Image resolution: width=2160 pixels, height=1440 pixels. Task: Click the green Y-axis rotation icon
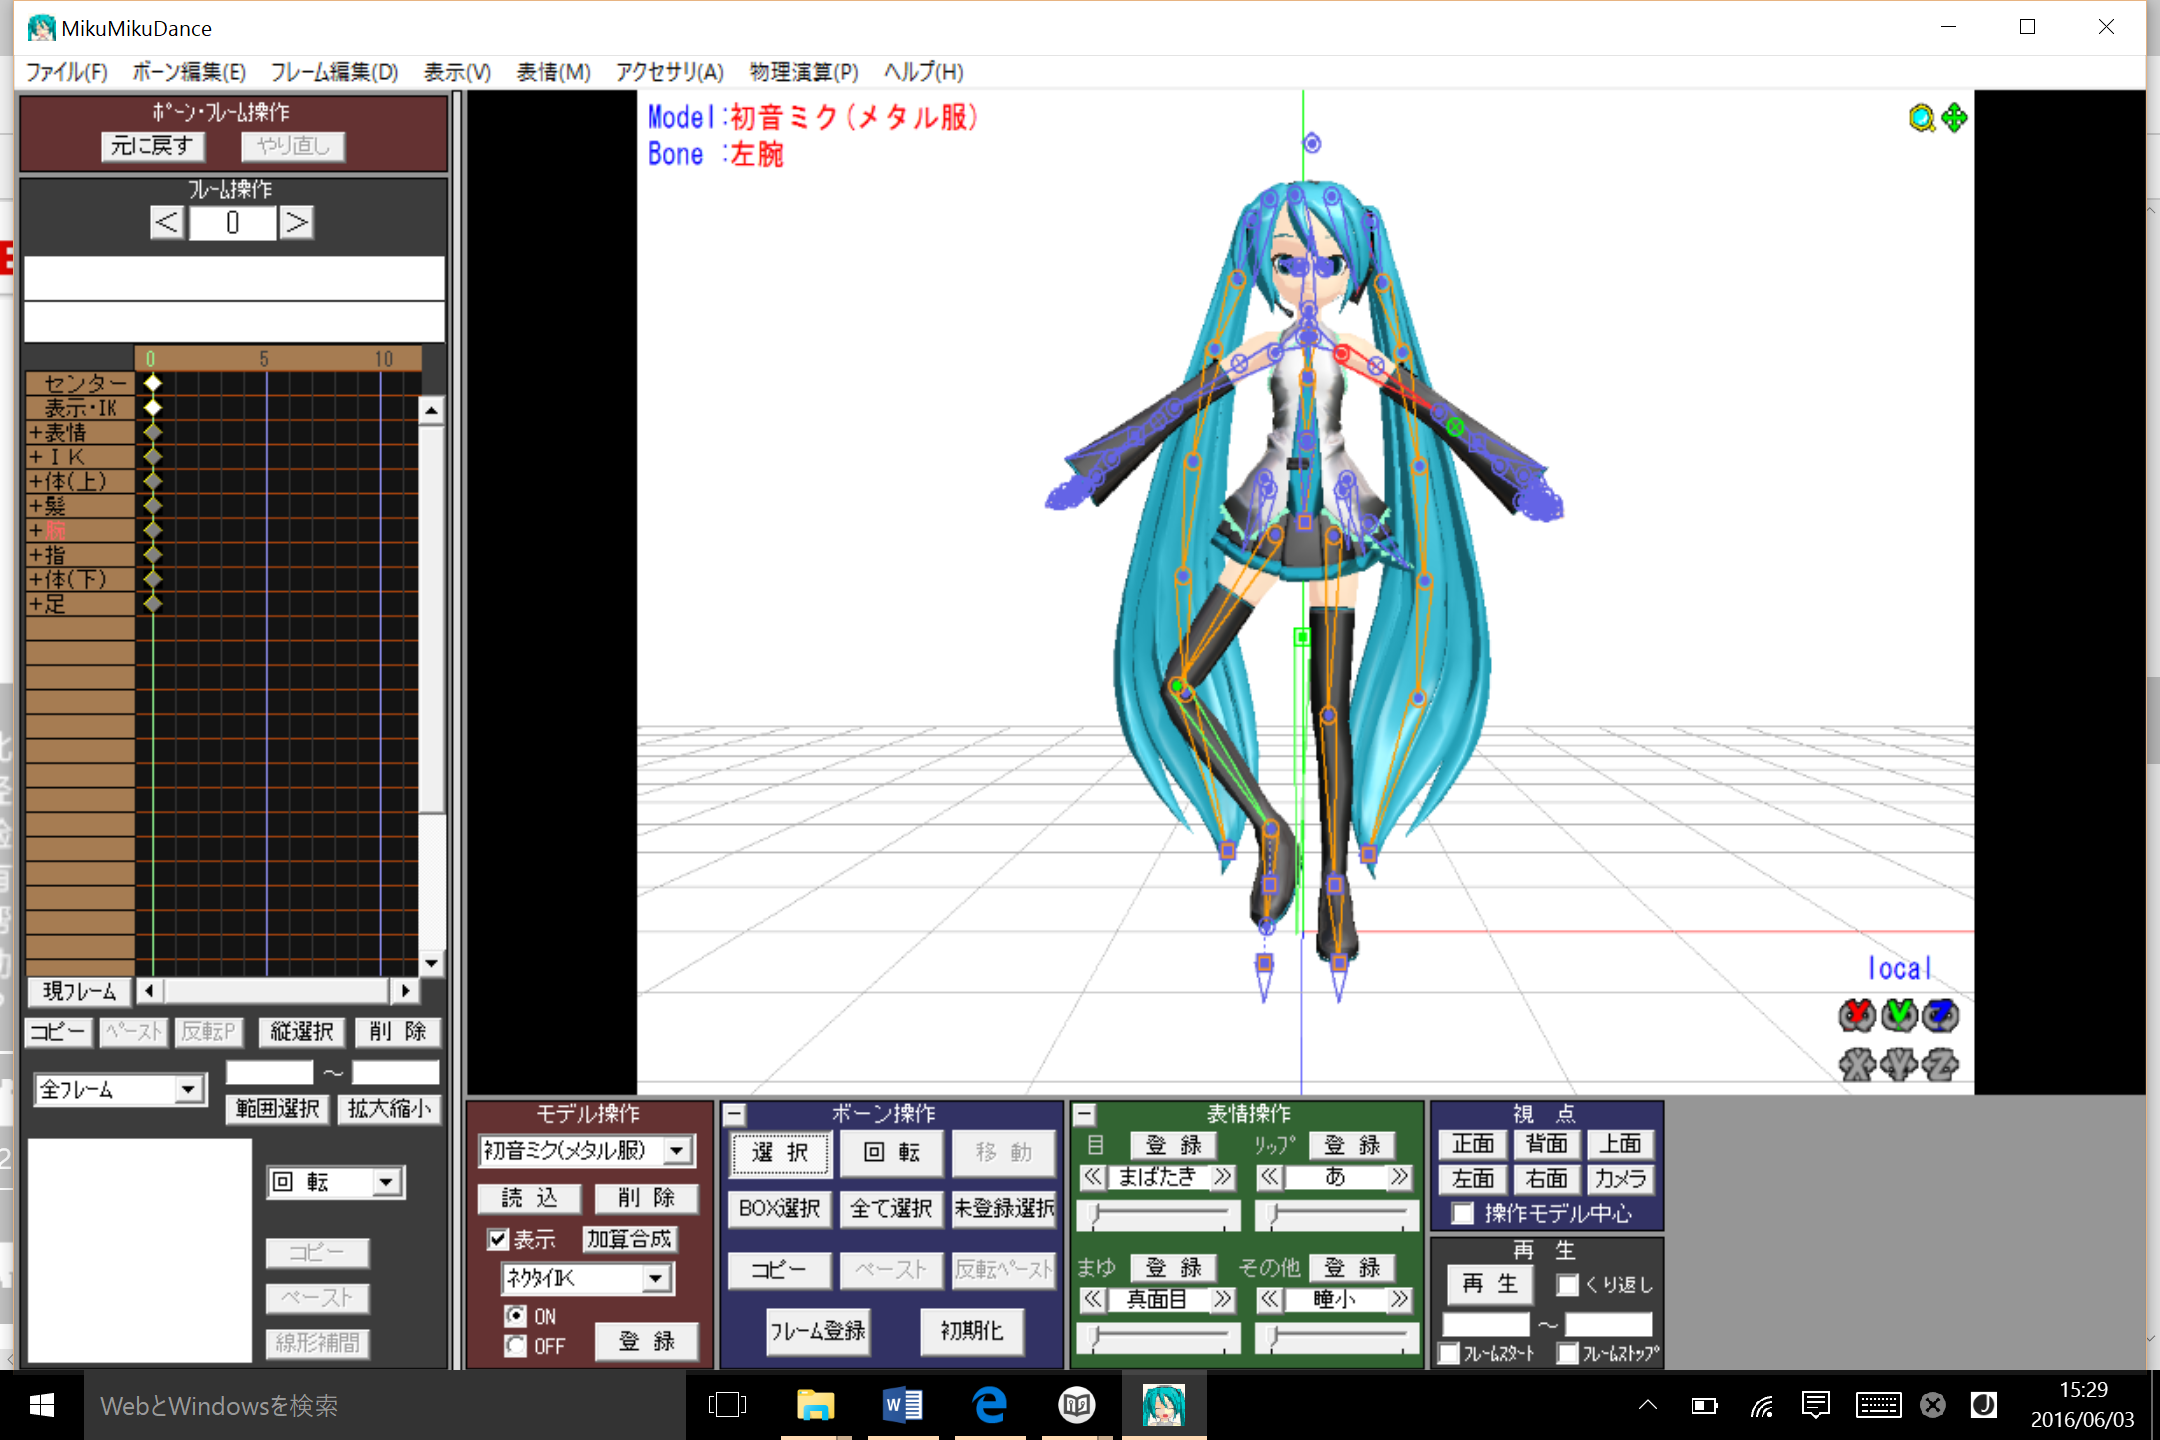tap(1899, 1016)
